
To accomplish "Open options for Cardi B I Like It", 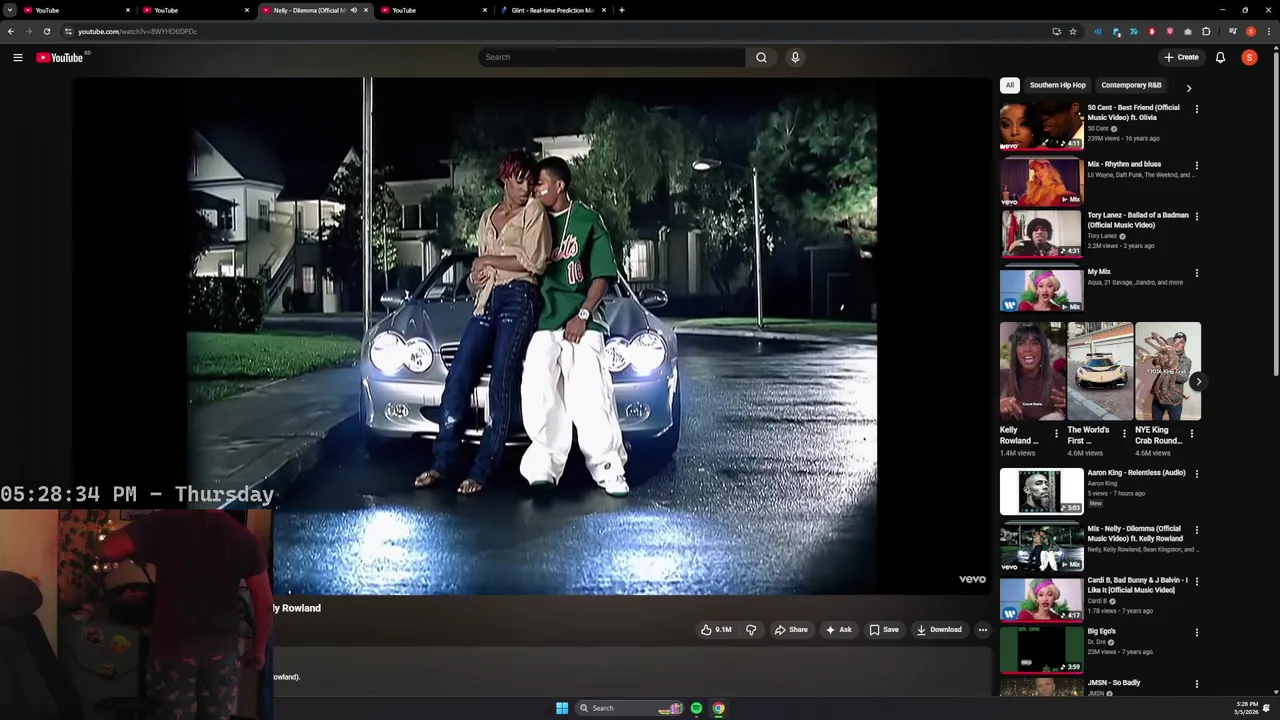I will pyautogui.click(x=1196, y=581).
